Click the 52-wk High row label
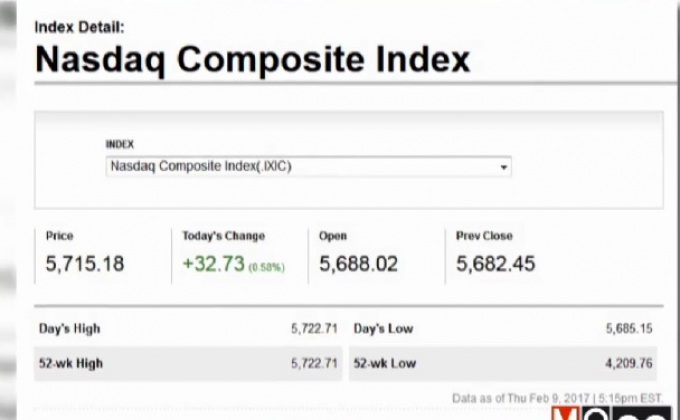This screenshot has width=680, height=420. (70, 364)
